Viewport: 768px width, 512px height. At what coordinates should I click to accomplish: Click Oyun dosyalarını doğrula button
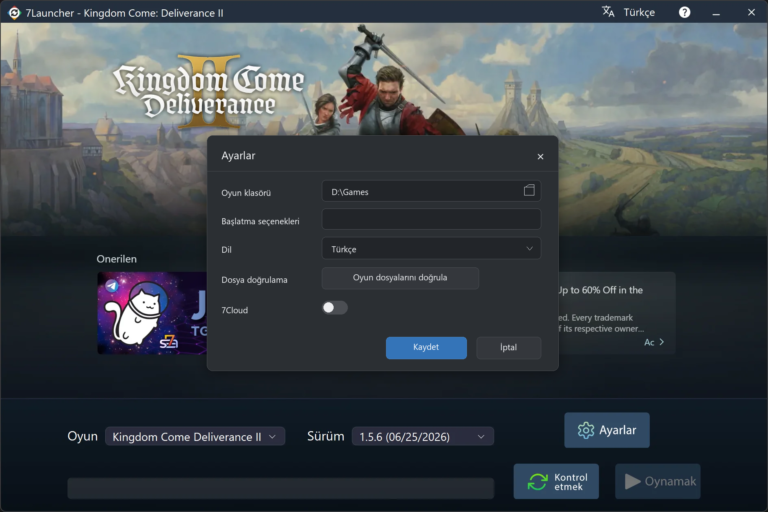tap(400, 278)
